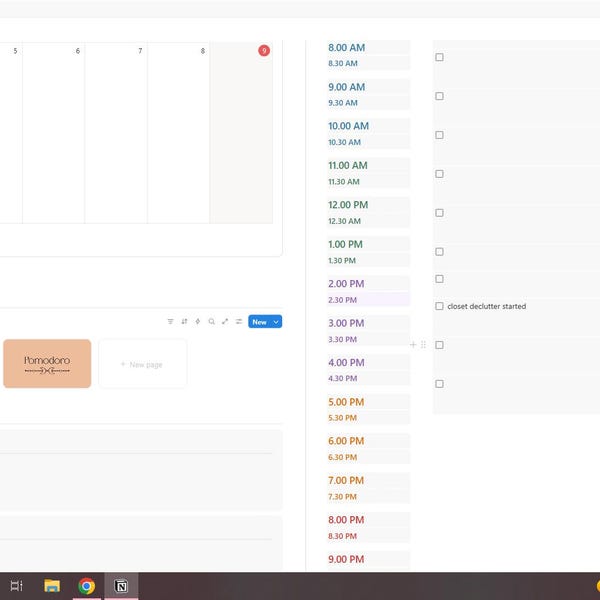Image resolution: width=600 pixels, height=600 pixels.
Task: Click the 1.30 PM time label
Action: [342, 261]
